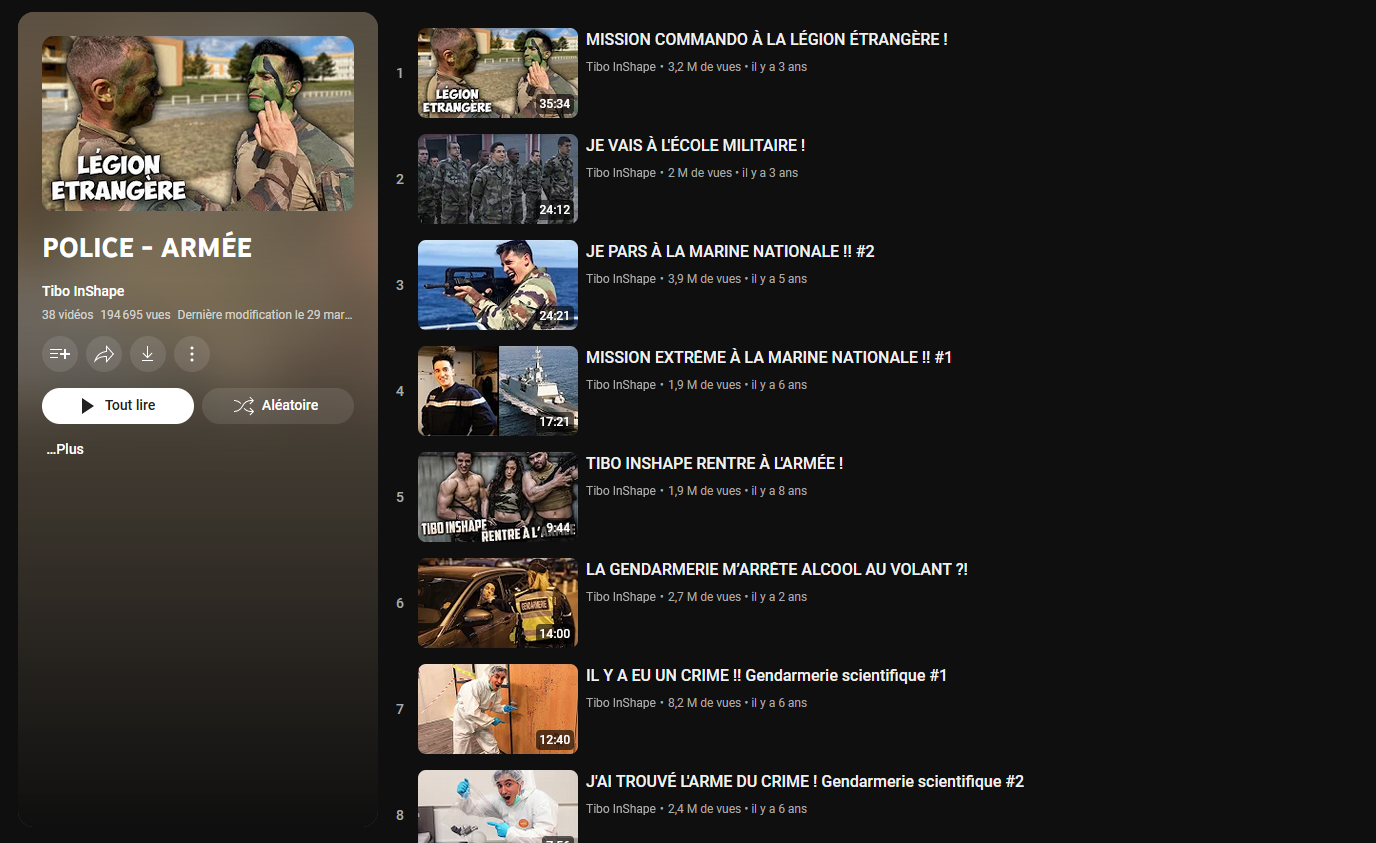Open thumbnail of Gendarmerie scientifique #2 video

(498, 806)
